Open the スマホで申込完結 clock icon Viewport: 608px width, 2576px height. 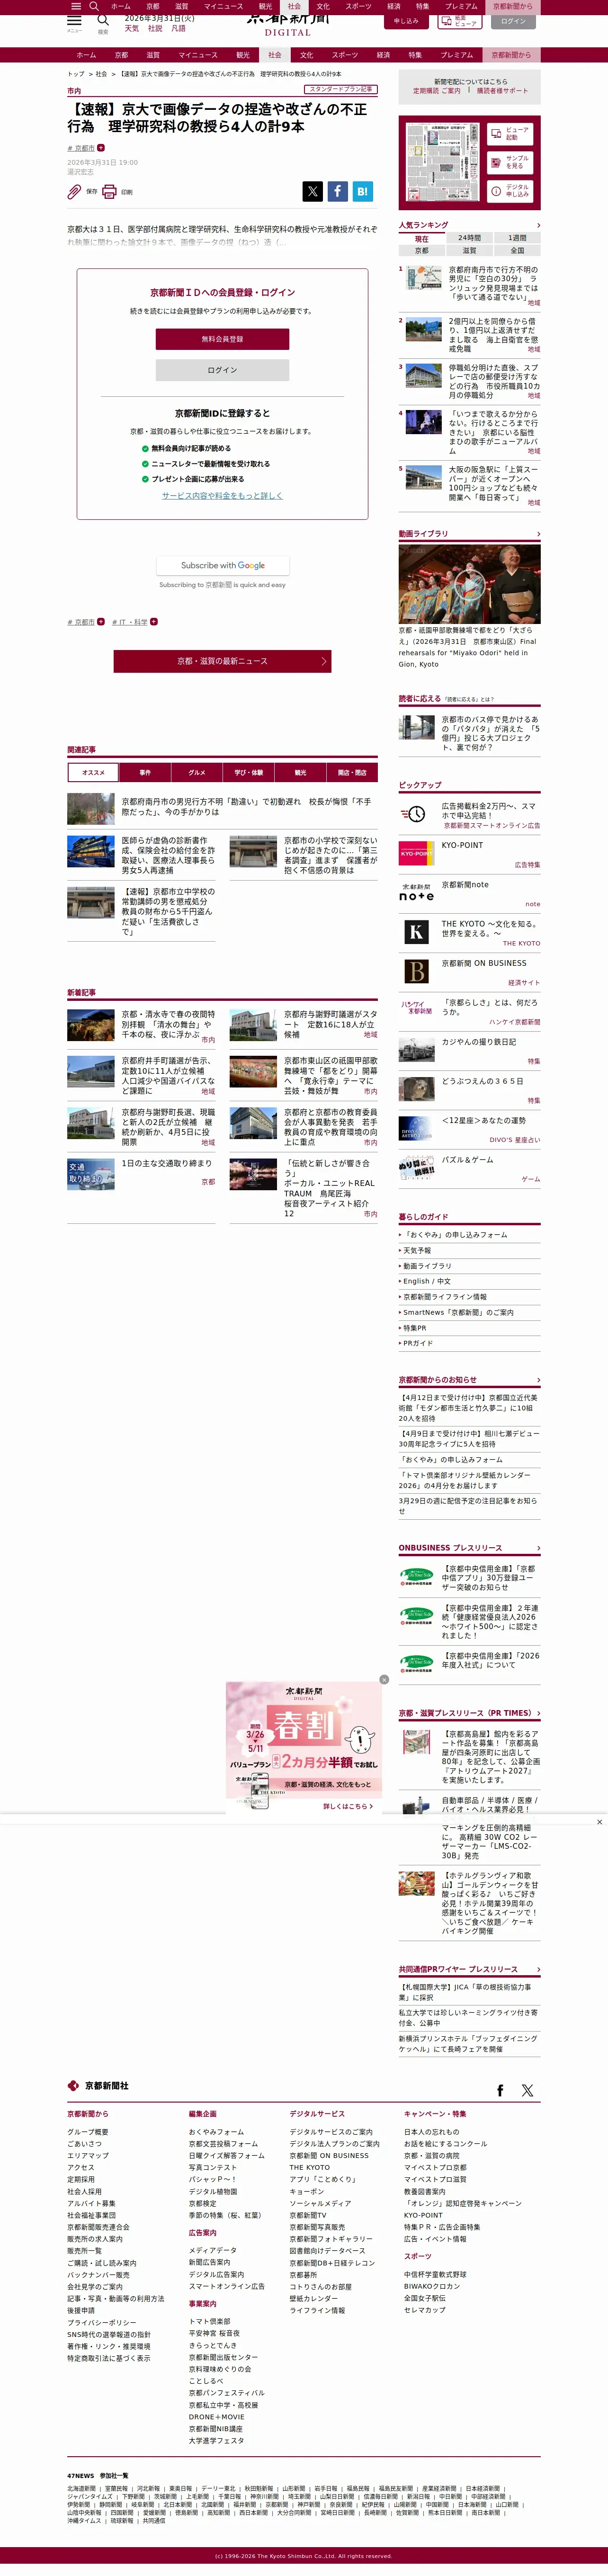[413, 813]
